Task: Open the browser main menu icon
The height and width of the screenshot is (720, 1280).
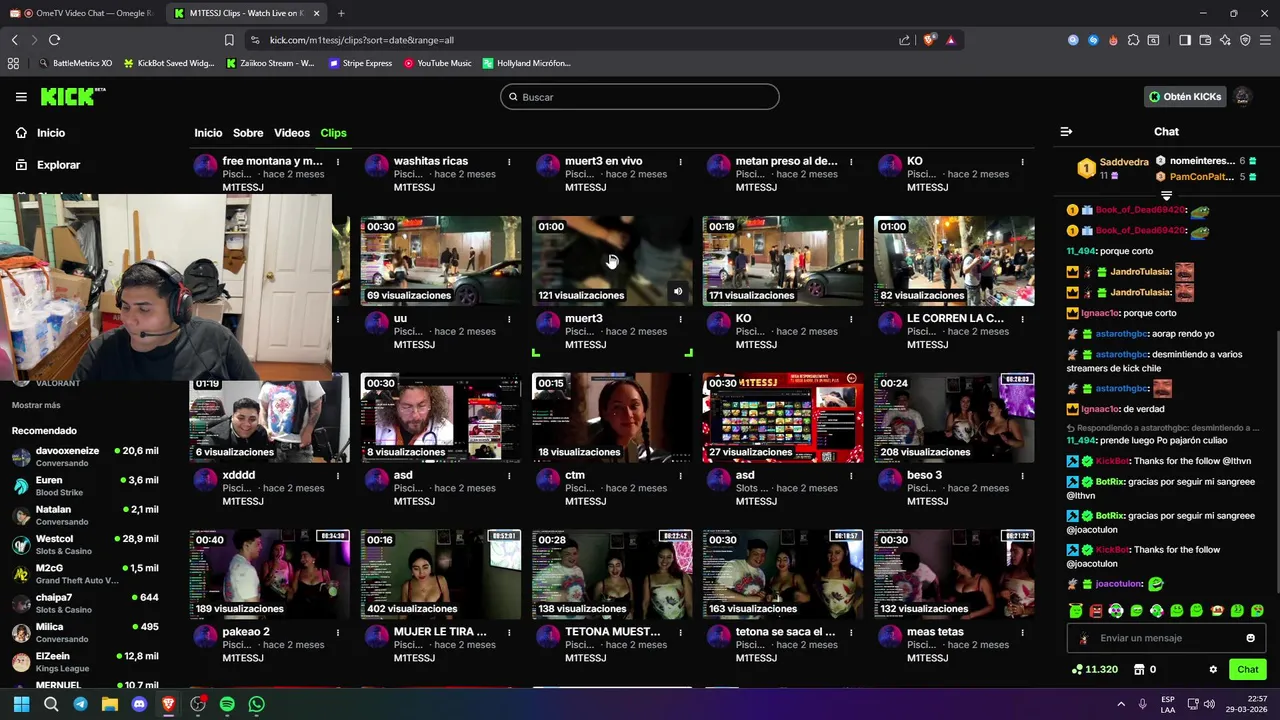Action: [x=1265, y=40]
